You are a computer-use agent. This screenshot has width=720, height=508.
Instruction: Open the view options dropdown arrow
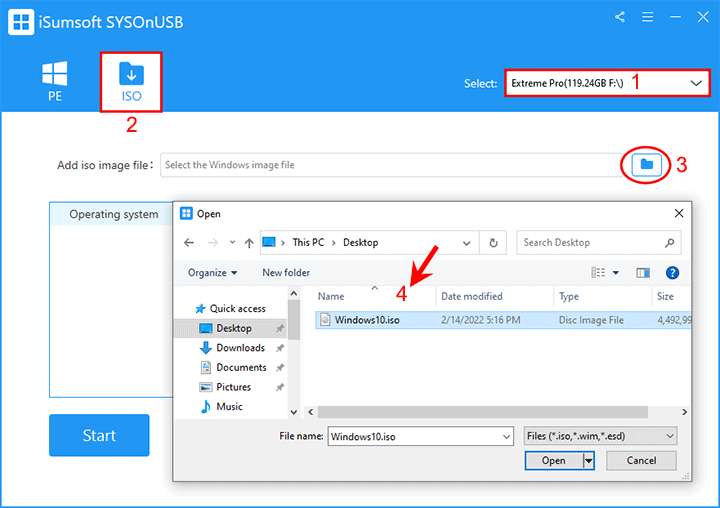[x=616, y=273]
